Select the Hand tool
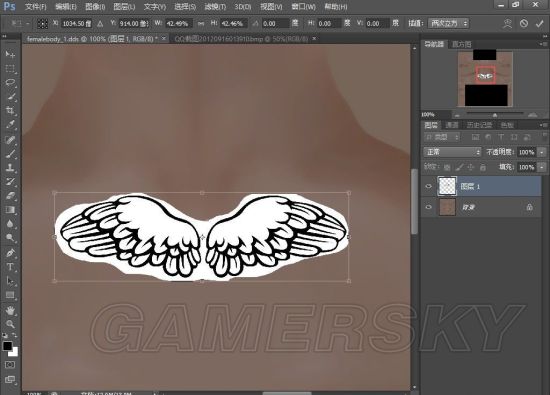 [10, 310]
